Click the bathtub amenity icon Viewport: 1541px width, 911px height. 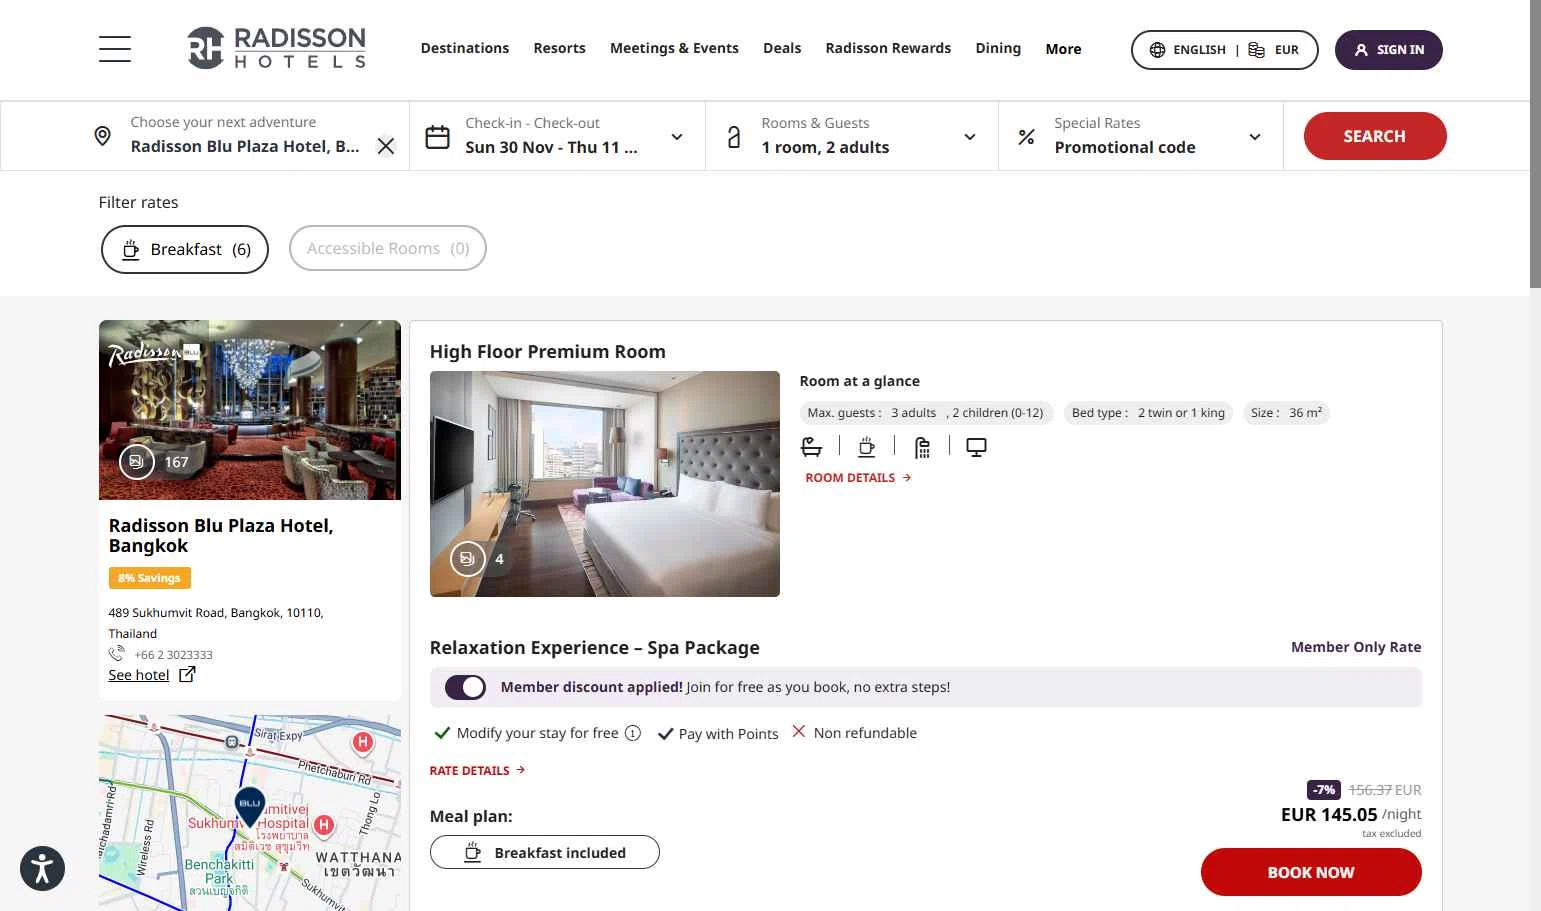(812, 447)
